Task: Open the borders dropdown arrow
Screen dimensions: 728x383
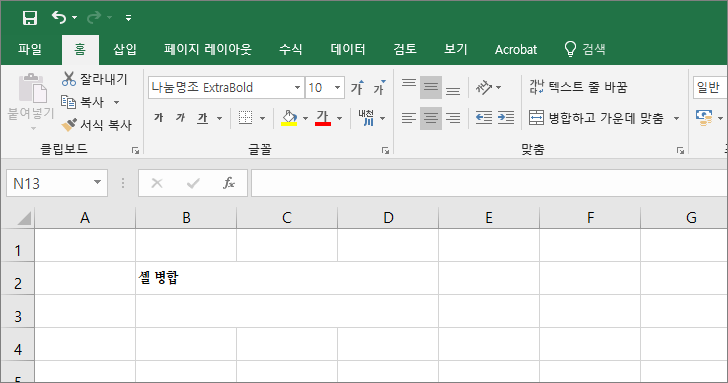Action: click(262, 118)
